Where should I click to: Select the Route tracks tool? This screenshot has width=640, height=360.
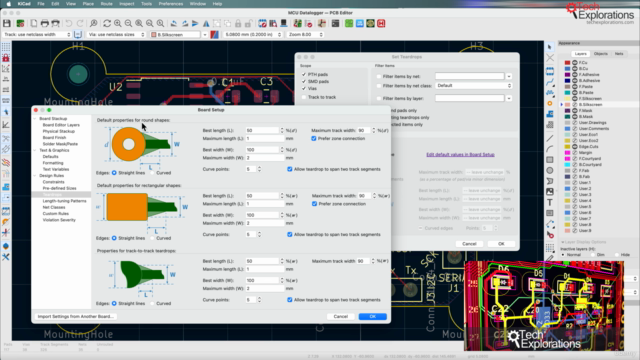coord(550,83)
